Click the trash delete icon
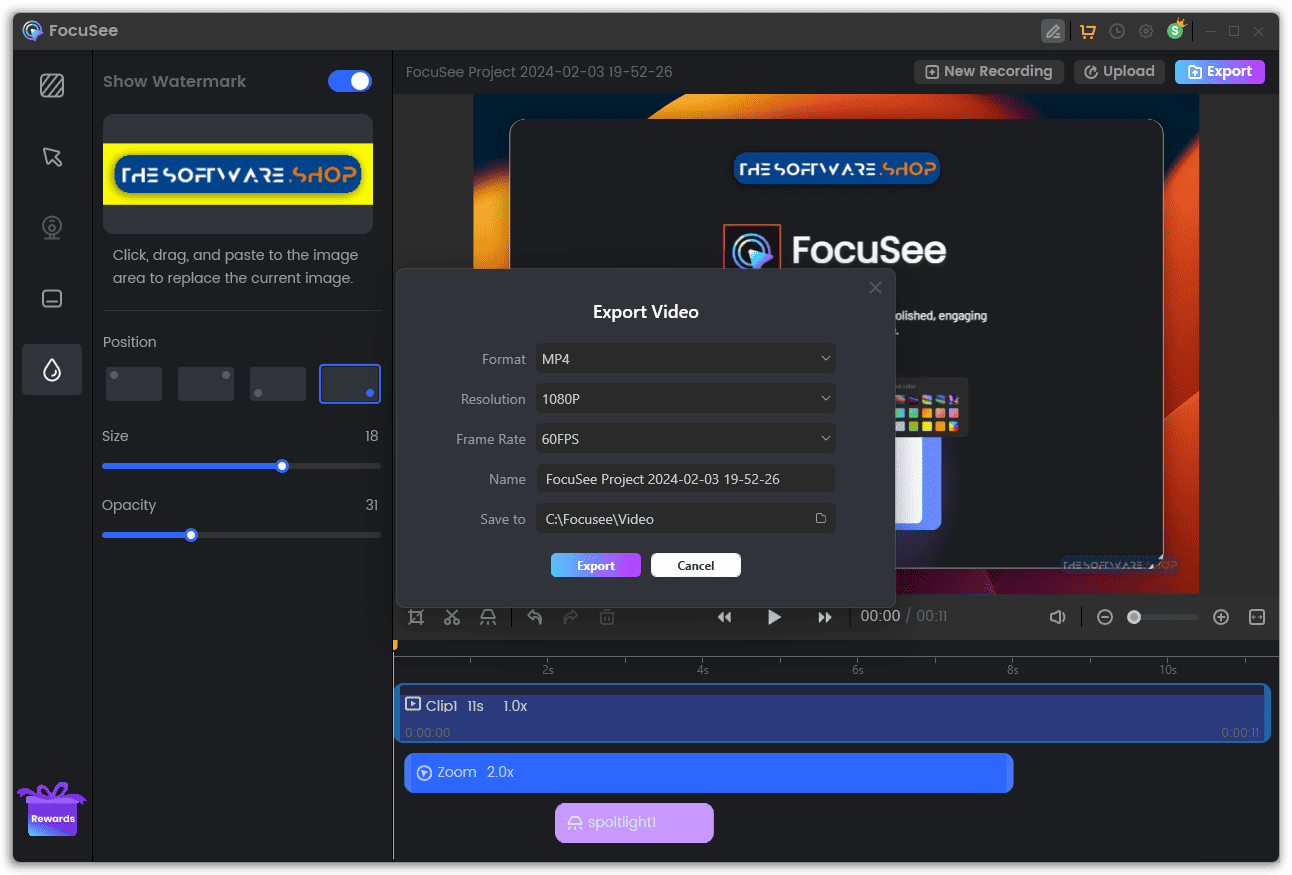 [607, 617]
